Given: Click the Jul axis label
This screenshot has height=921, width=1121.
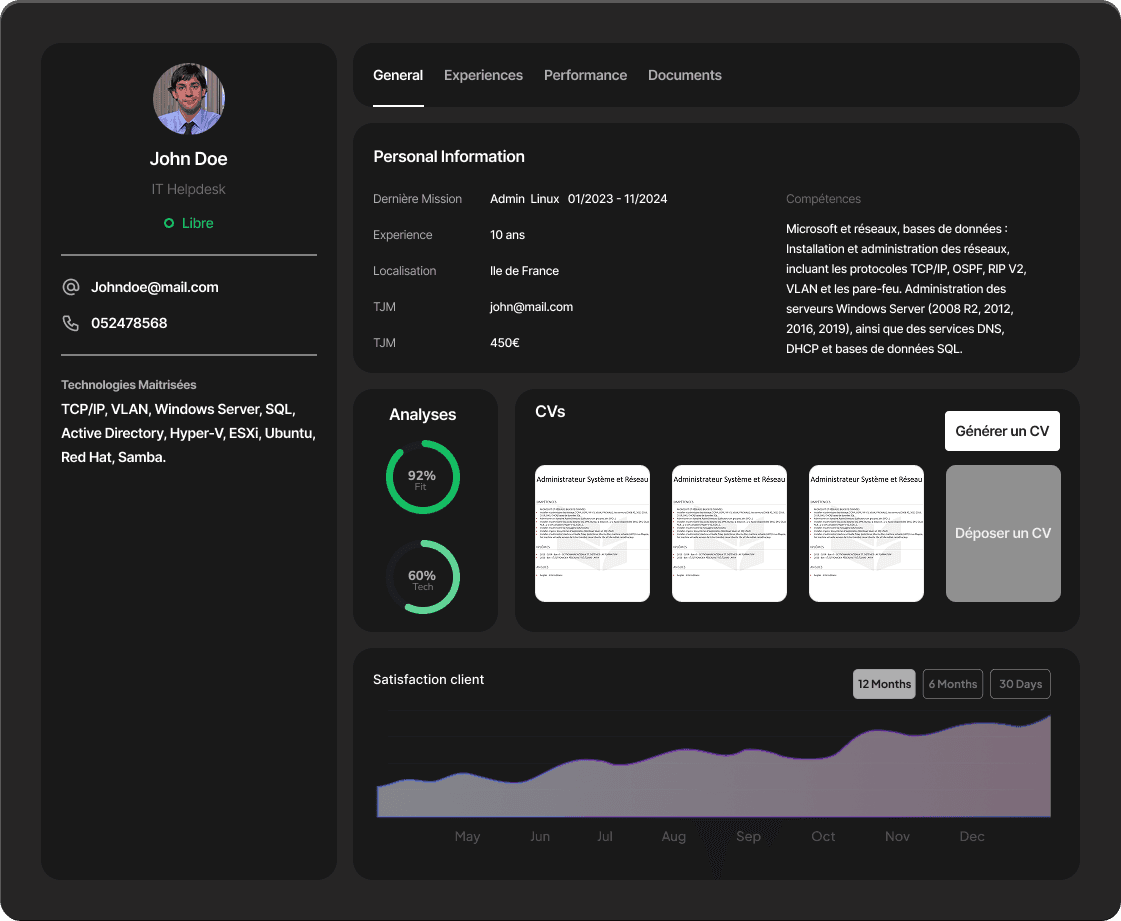Looking at the screenshot, I should (x=605, y=836).
